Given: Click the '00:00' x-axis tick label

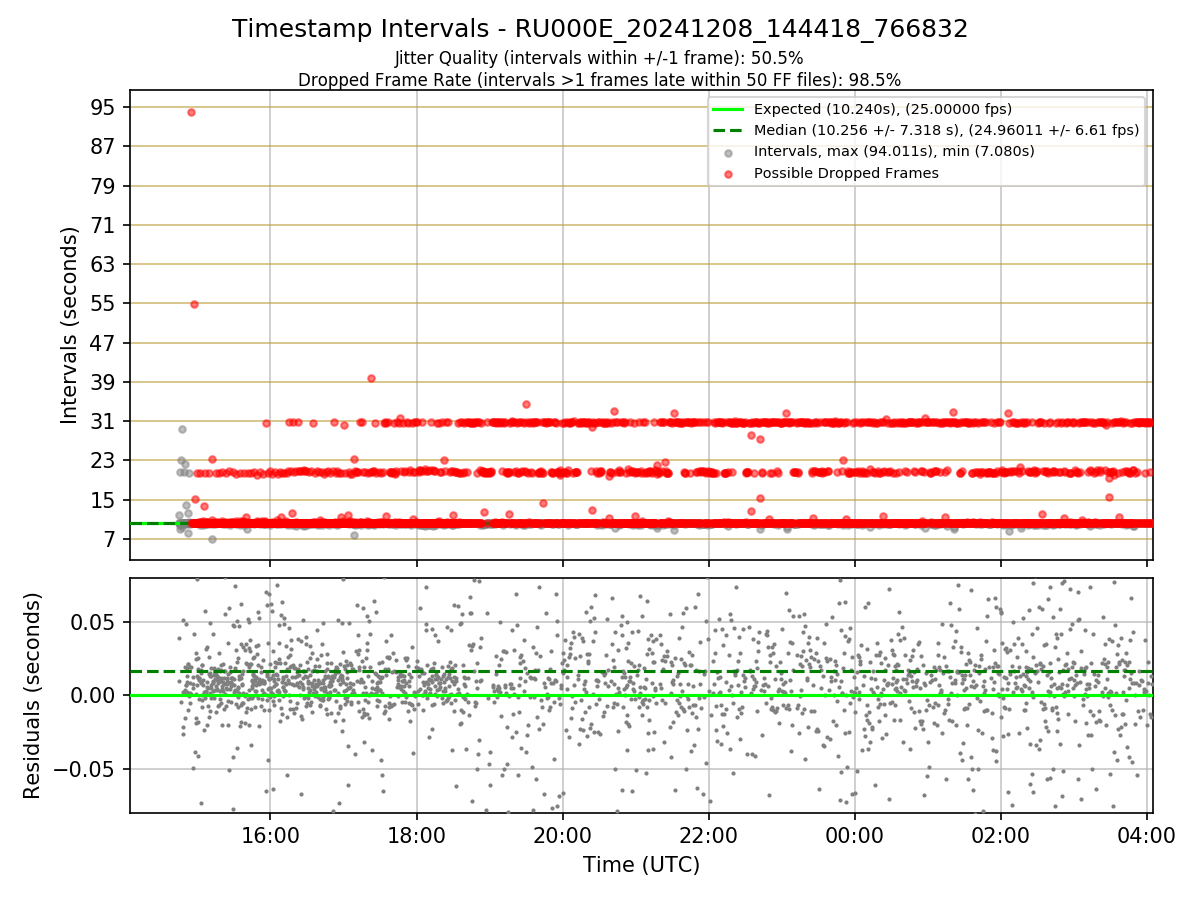Looking at the screenshot, I should click(855, 834).
